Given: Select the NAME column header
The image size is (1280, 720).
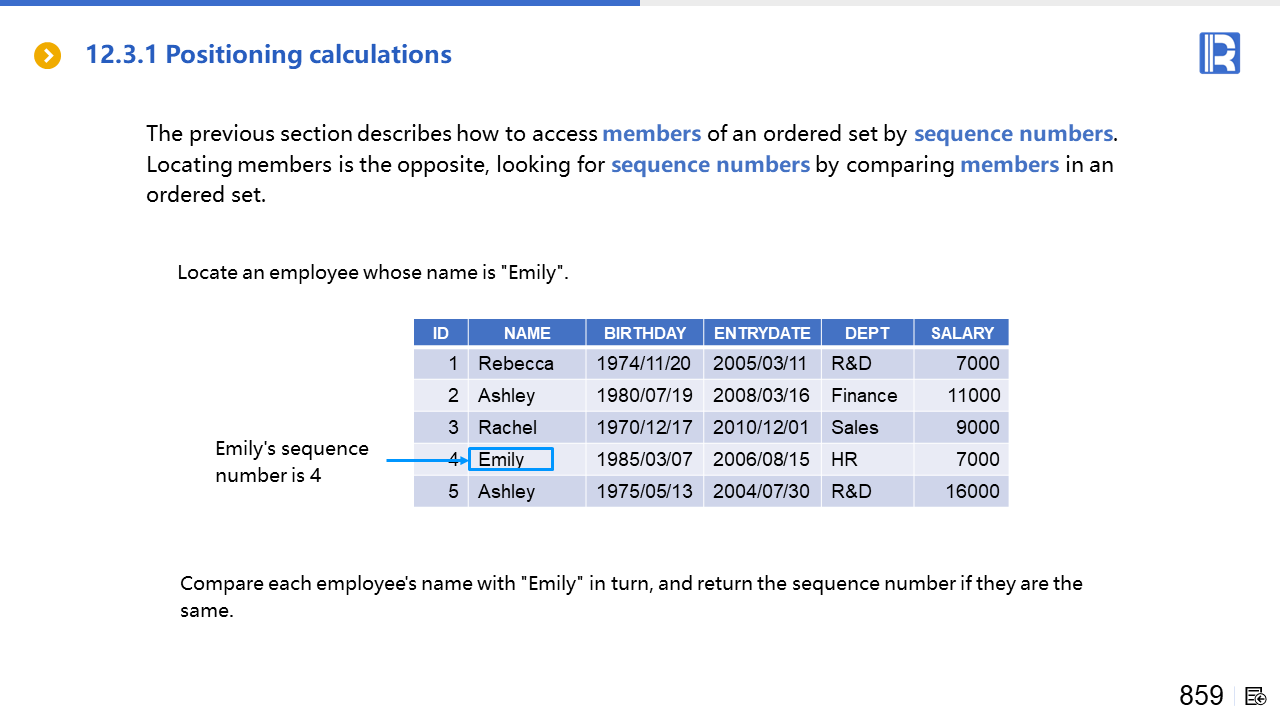Looking at the screenshot, I should point(527,333).
